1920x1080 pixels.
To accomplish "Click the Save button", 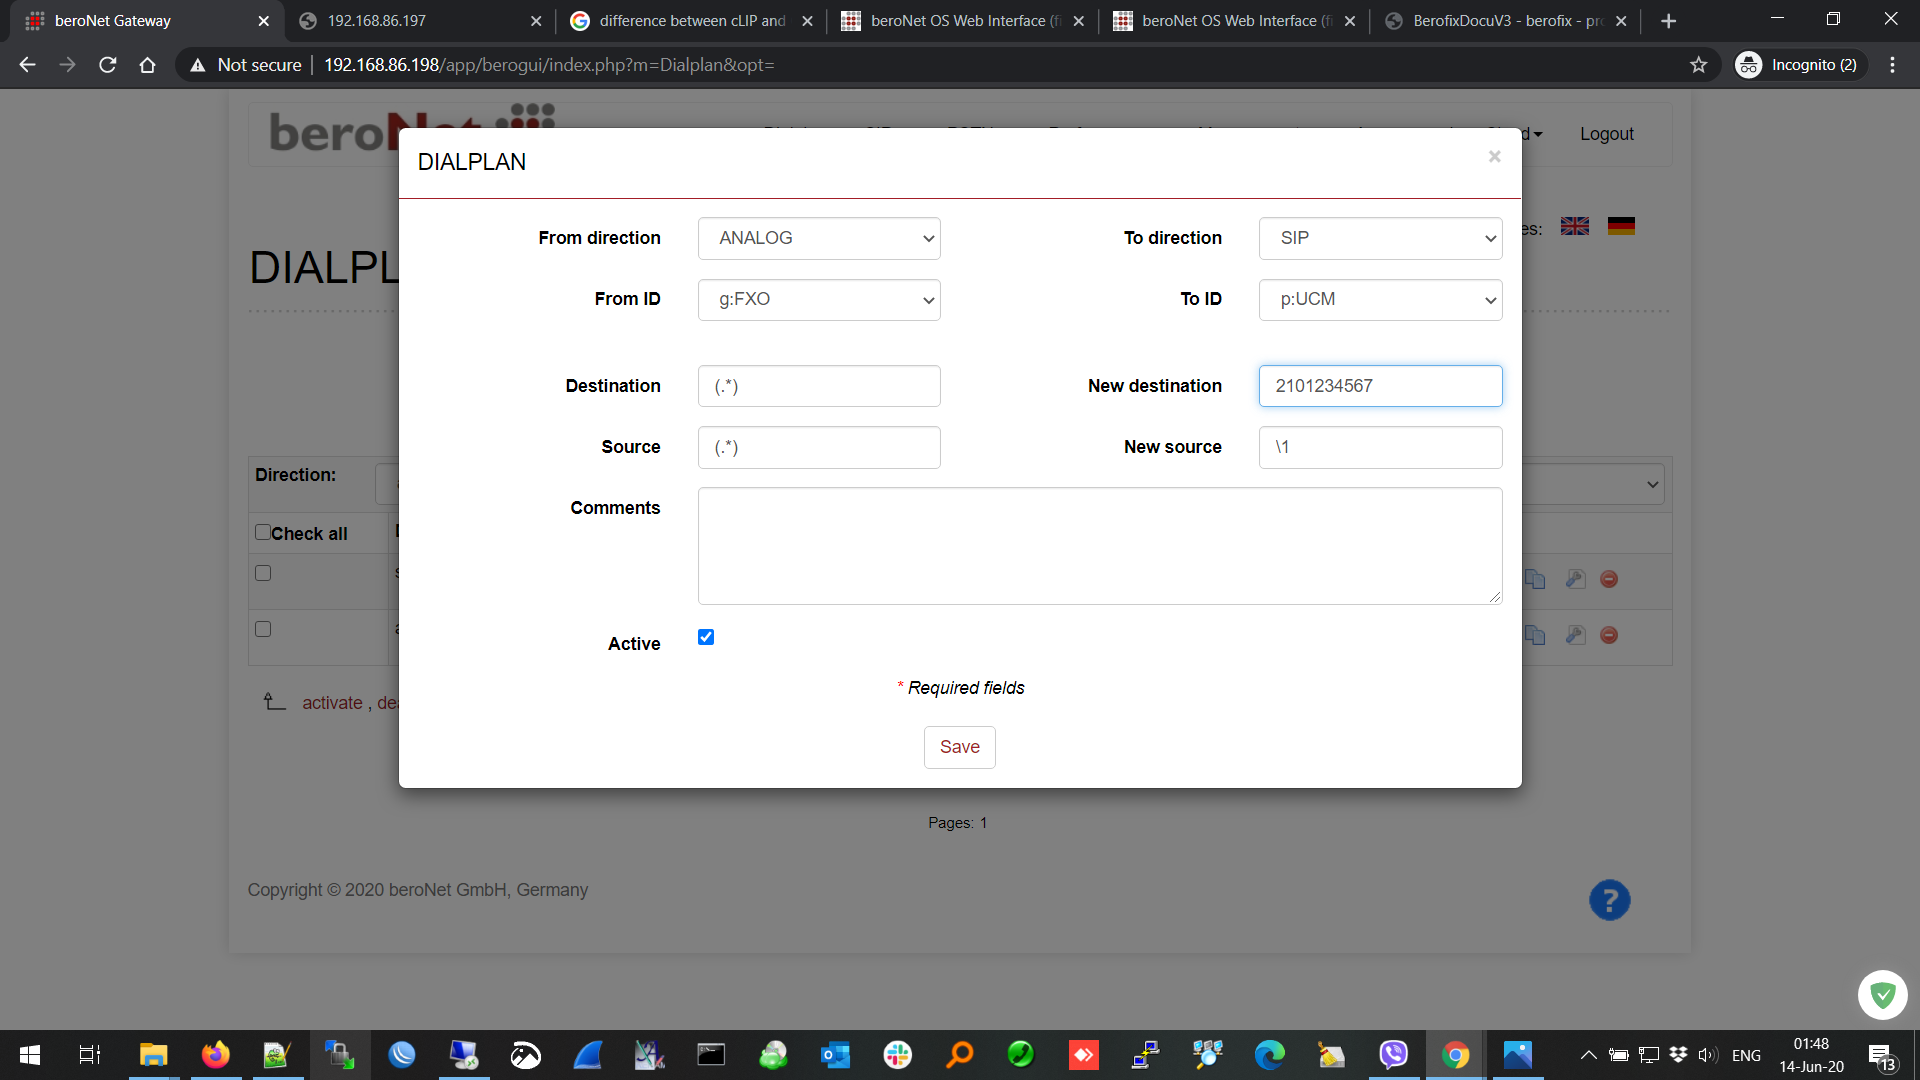I will pyautogui.click(x=959, y=747).
